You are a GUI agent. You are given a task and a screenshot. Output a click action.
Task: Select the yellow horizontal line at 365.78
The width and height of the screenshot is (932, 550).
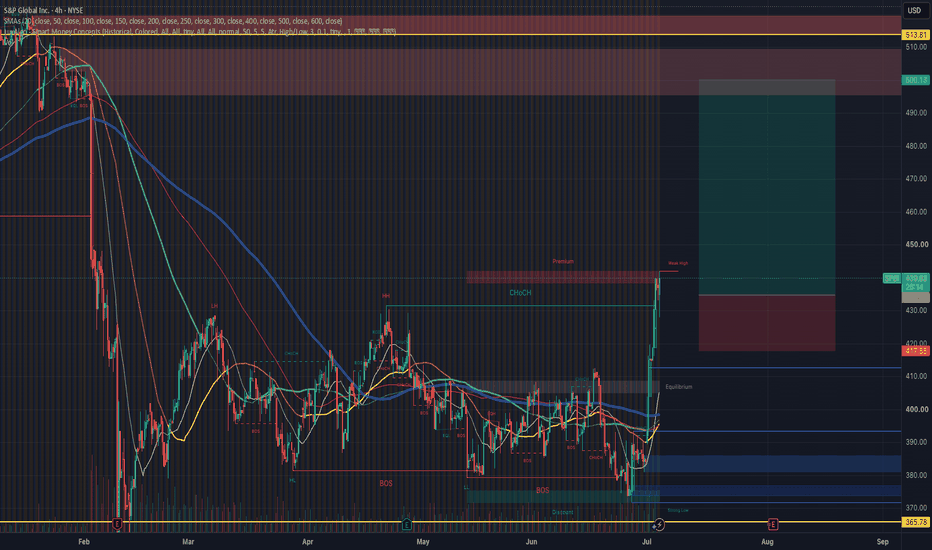pyautogui.click(x=451, y=522)
